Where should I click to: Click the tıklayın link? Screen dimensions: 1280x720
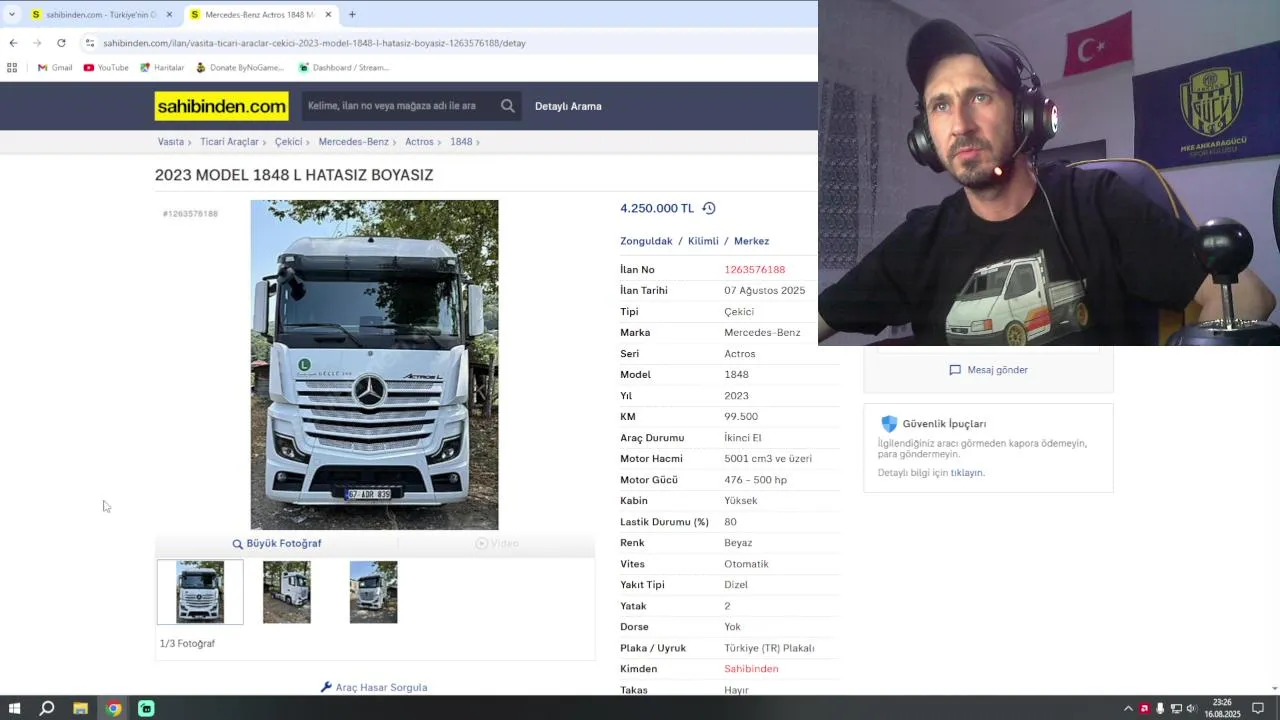[967, 473]
